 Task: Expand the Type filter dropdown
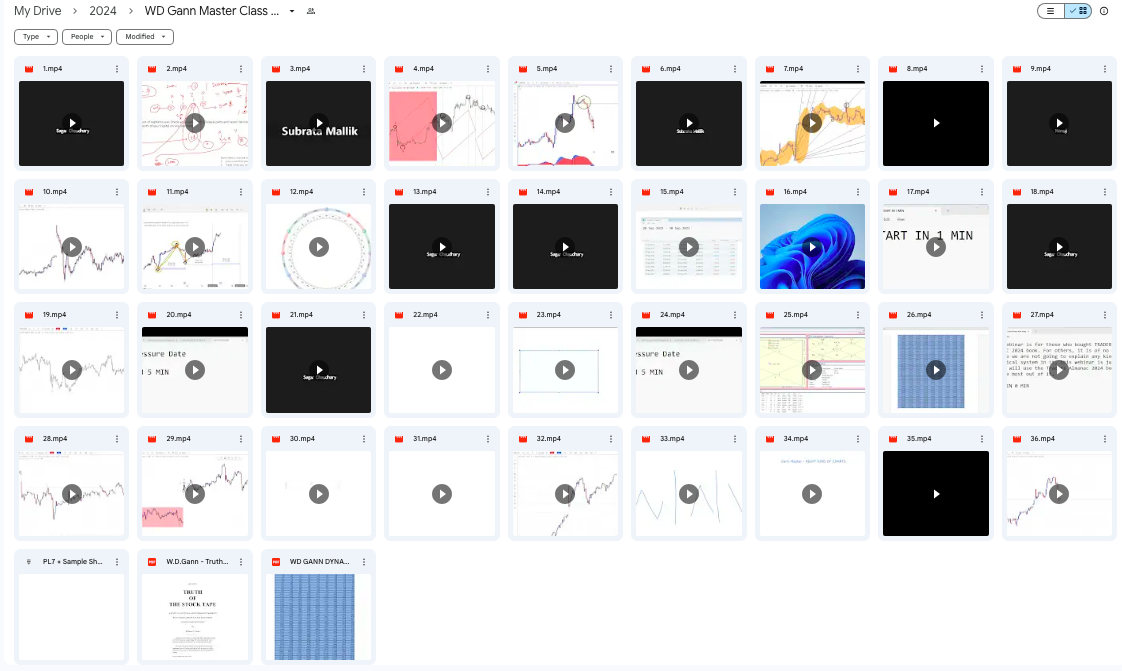tap(35, 37)
